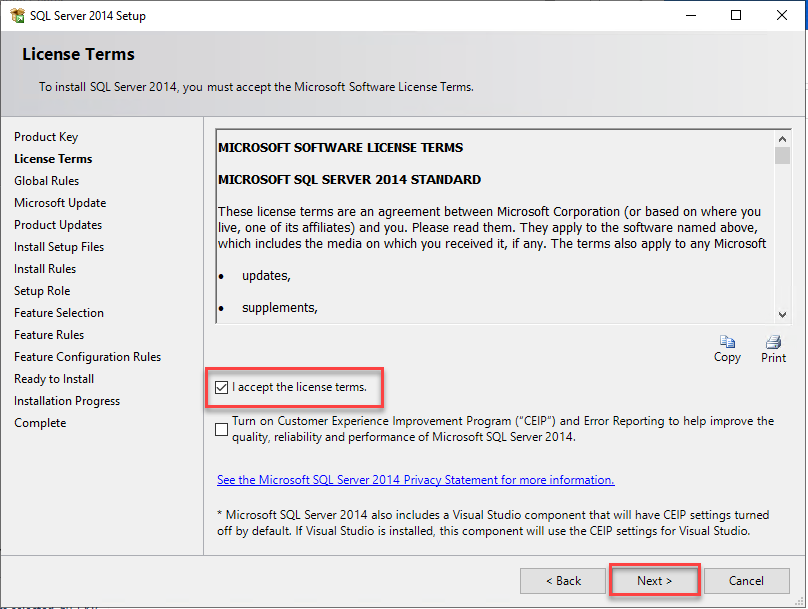The image size is (808, 609).
Task: Click the MICROSOFT SOFTWARE LICENSE TERMS heading
Action: click(340, 147)
